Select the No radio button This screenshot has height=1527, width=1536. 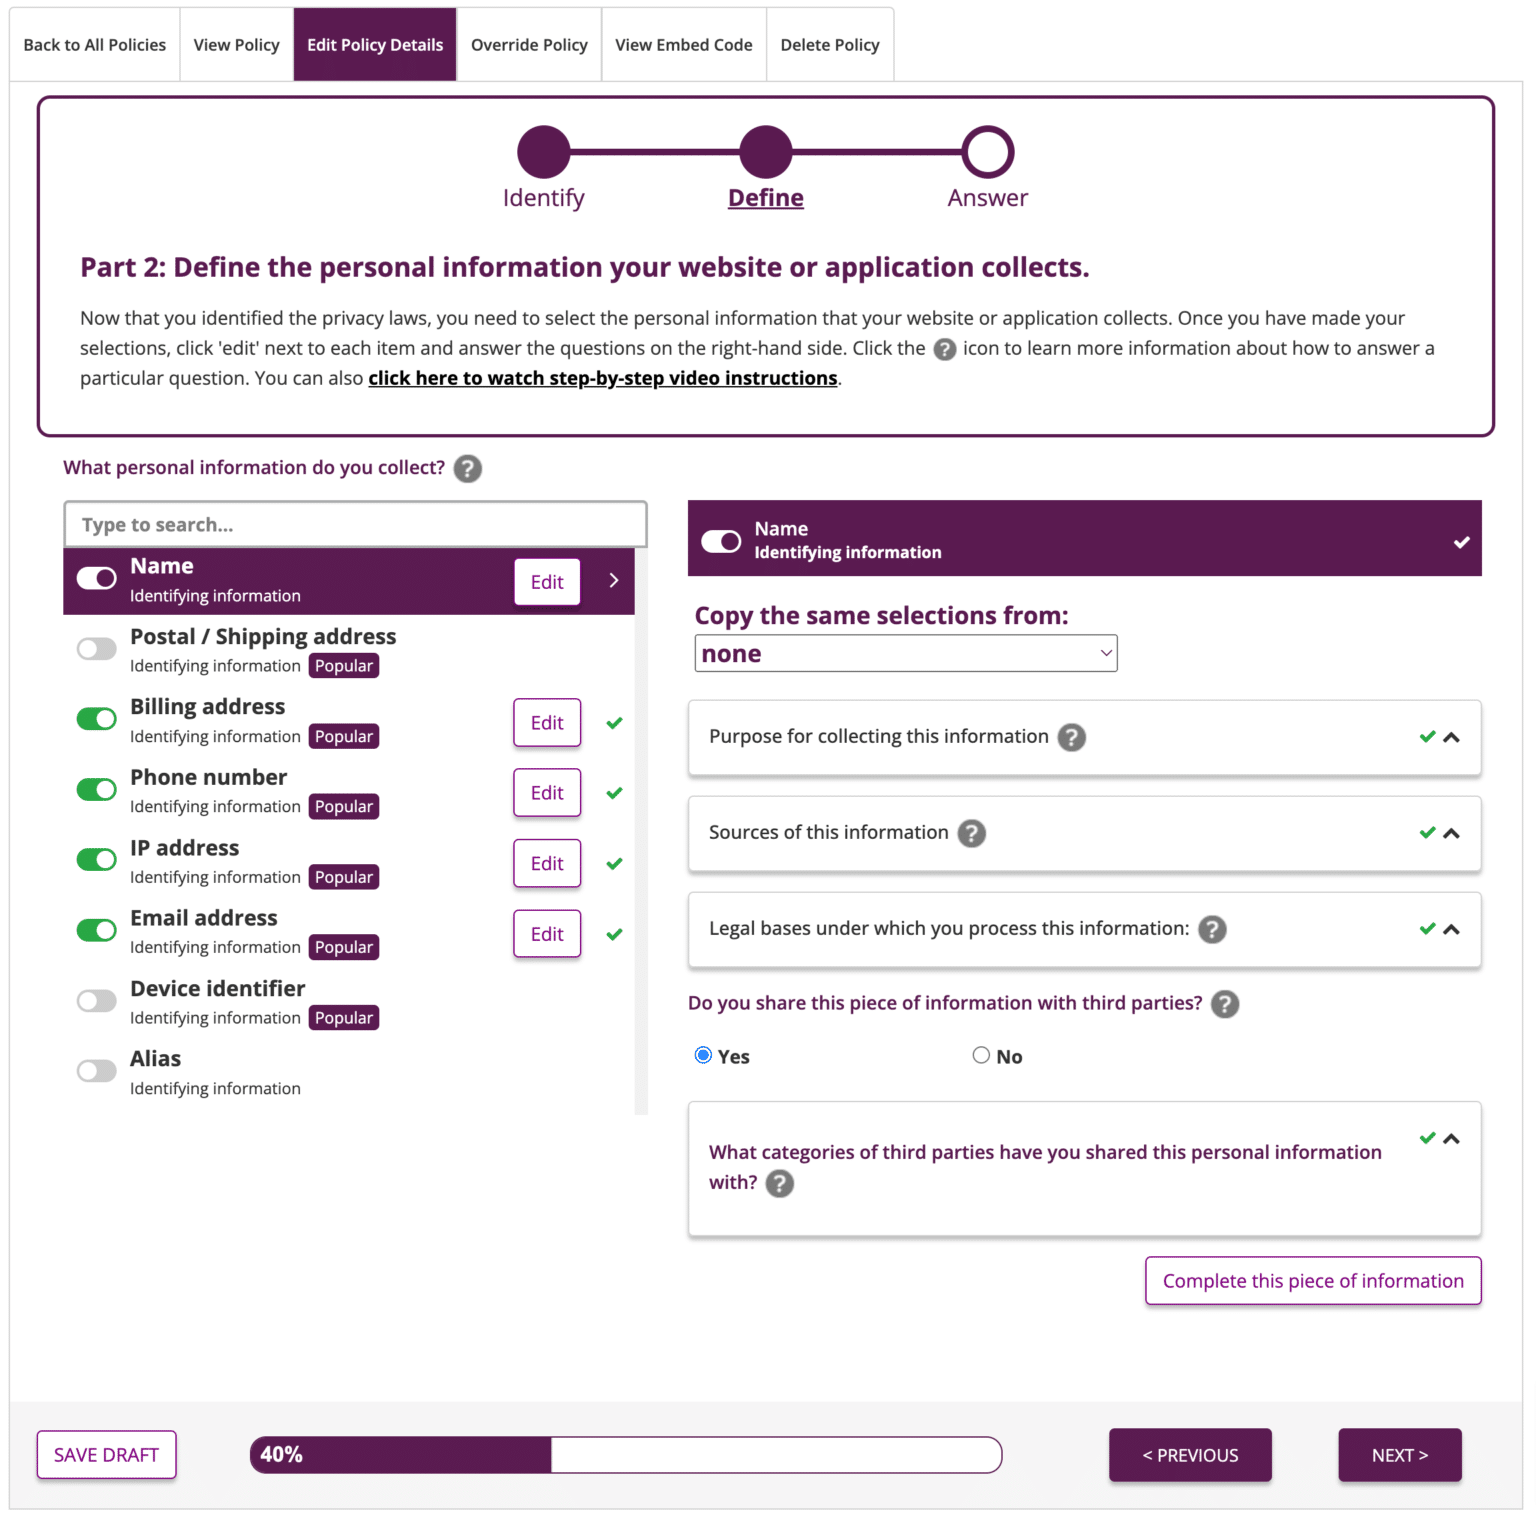pos(981,1055)
